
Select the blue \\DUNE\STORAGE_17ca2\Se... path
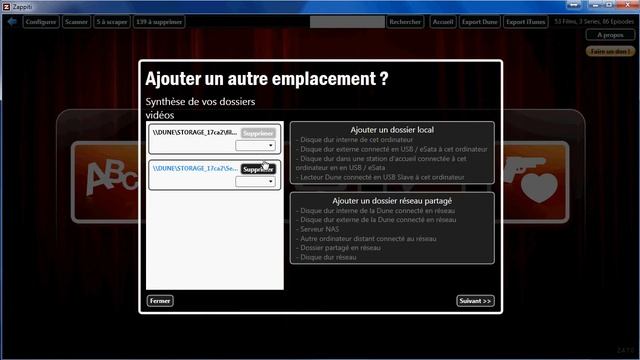pyautogui.click(x=195, y=168)
